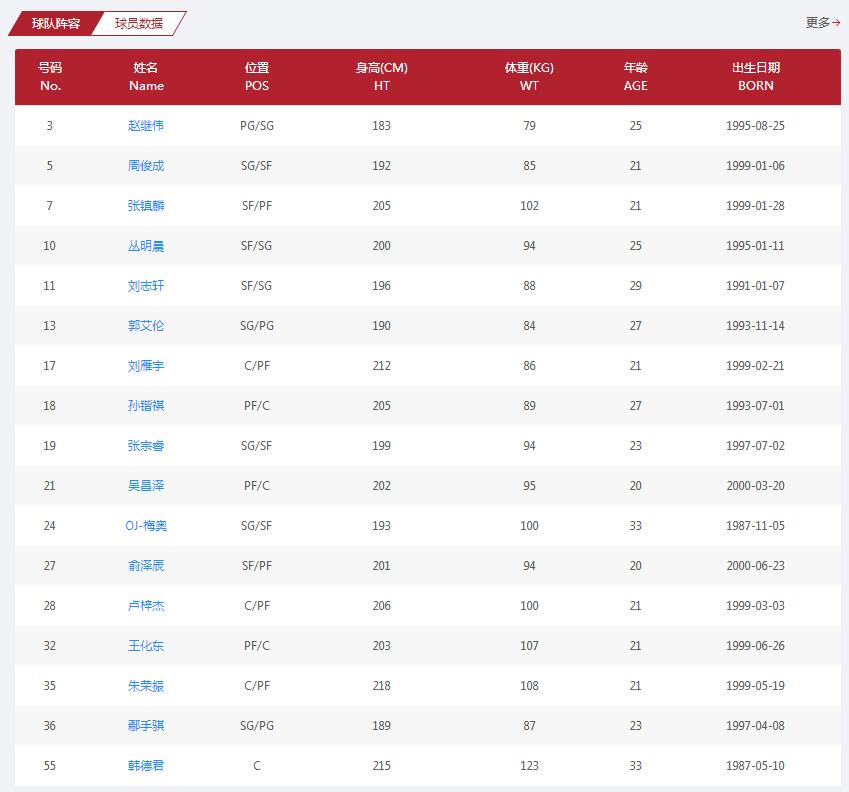Click on 刘雁宇 name link

tap(146, 366)
